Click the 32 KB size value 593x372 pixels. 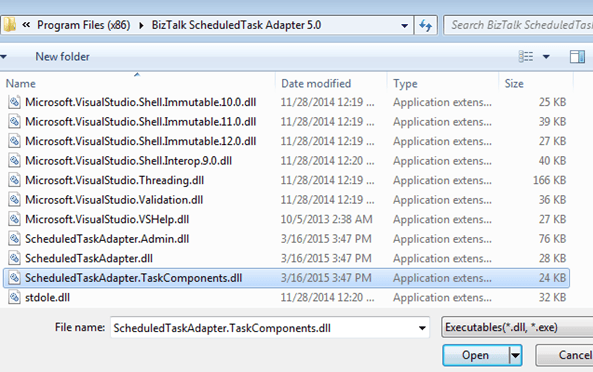click(553, 298)
